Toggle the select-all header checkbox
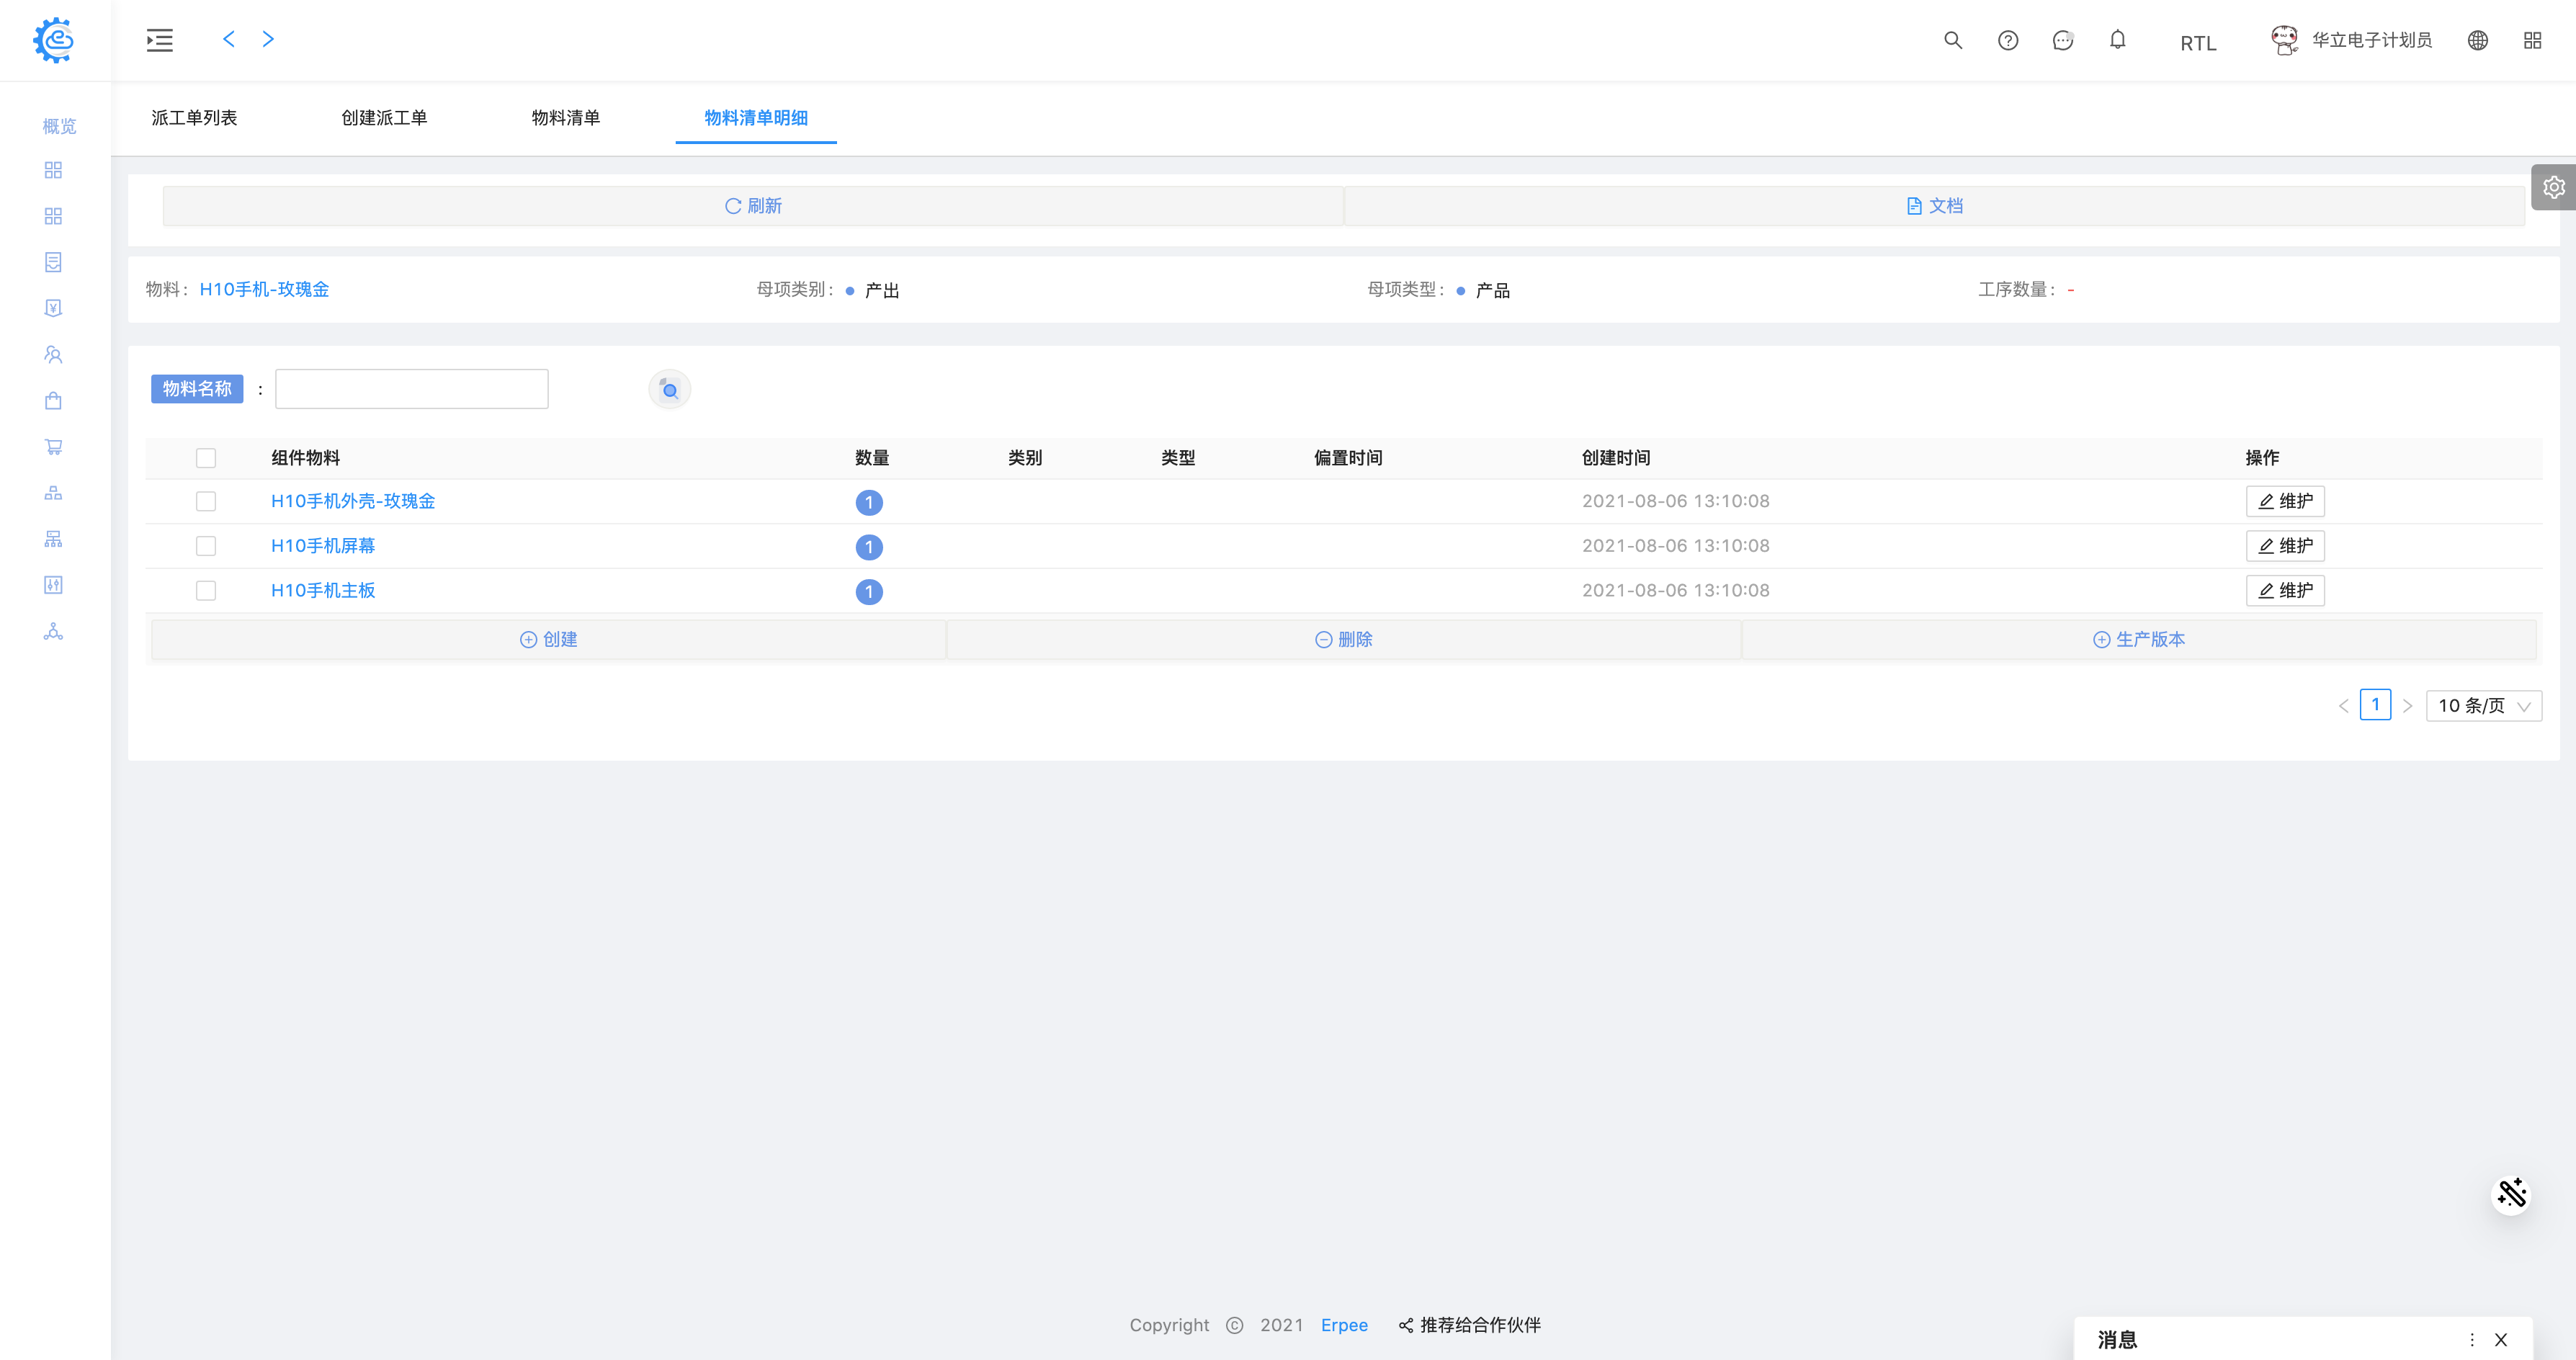 coord(206,458)
